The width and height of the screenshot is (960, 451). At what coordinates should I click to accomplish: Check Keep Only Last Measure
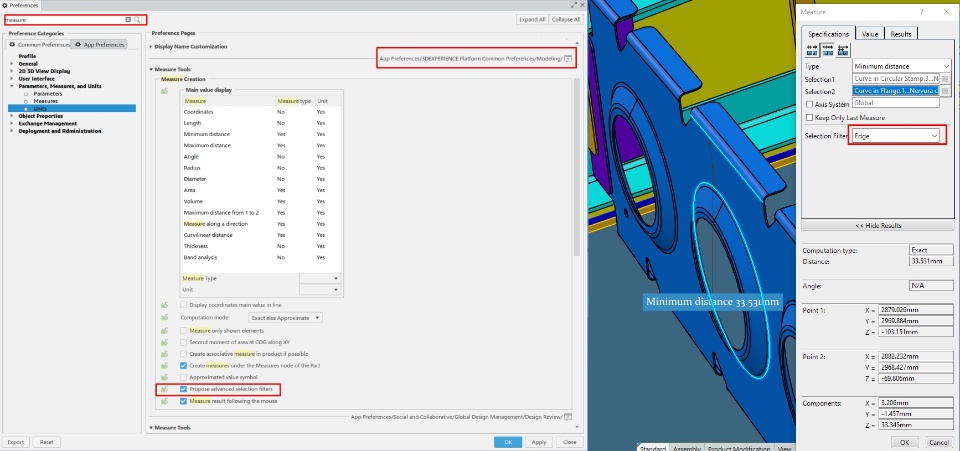coord(809,117)
